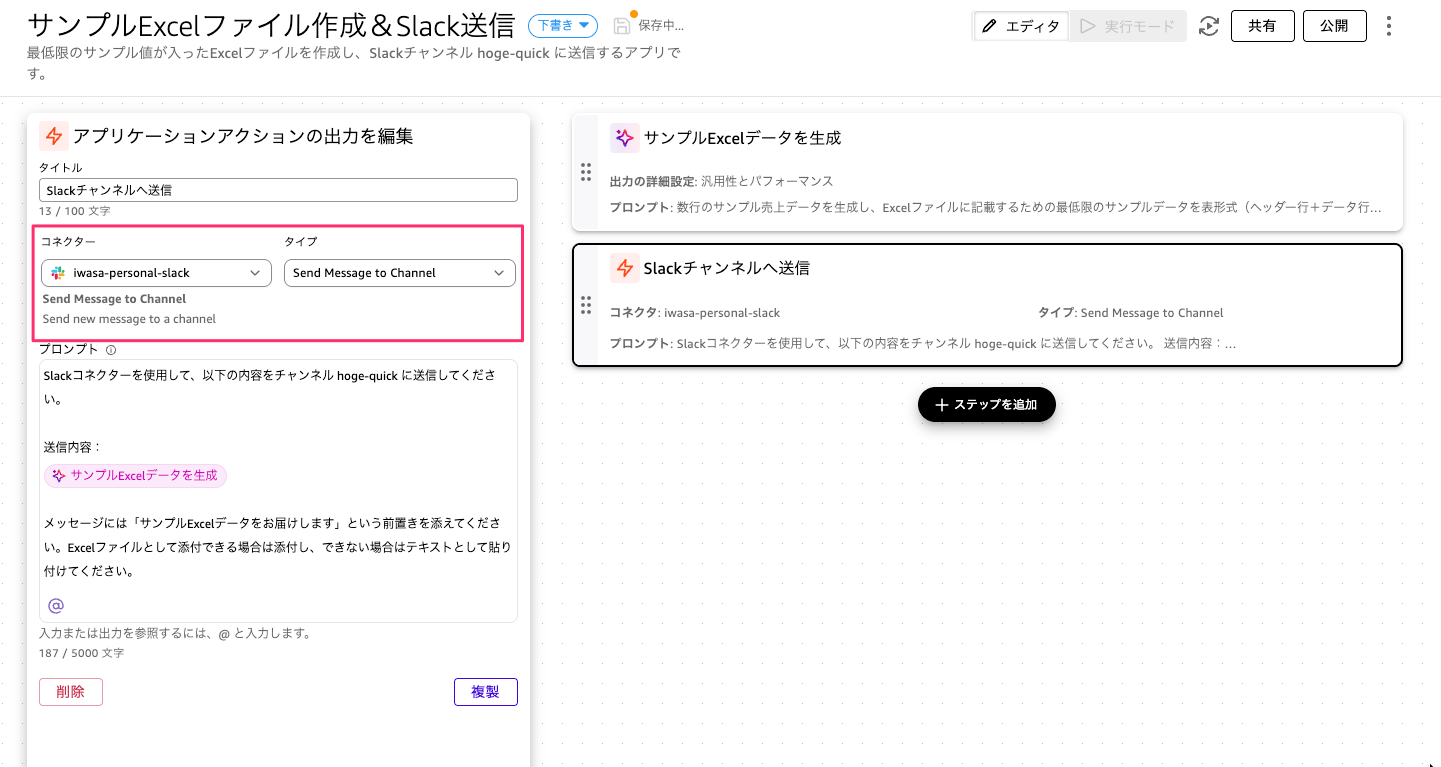Click the 削除 button
Screen dimensions: 1441x767
click(71, 692)
